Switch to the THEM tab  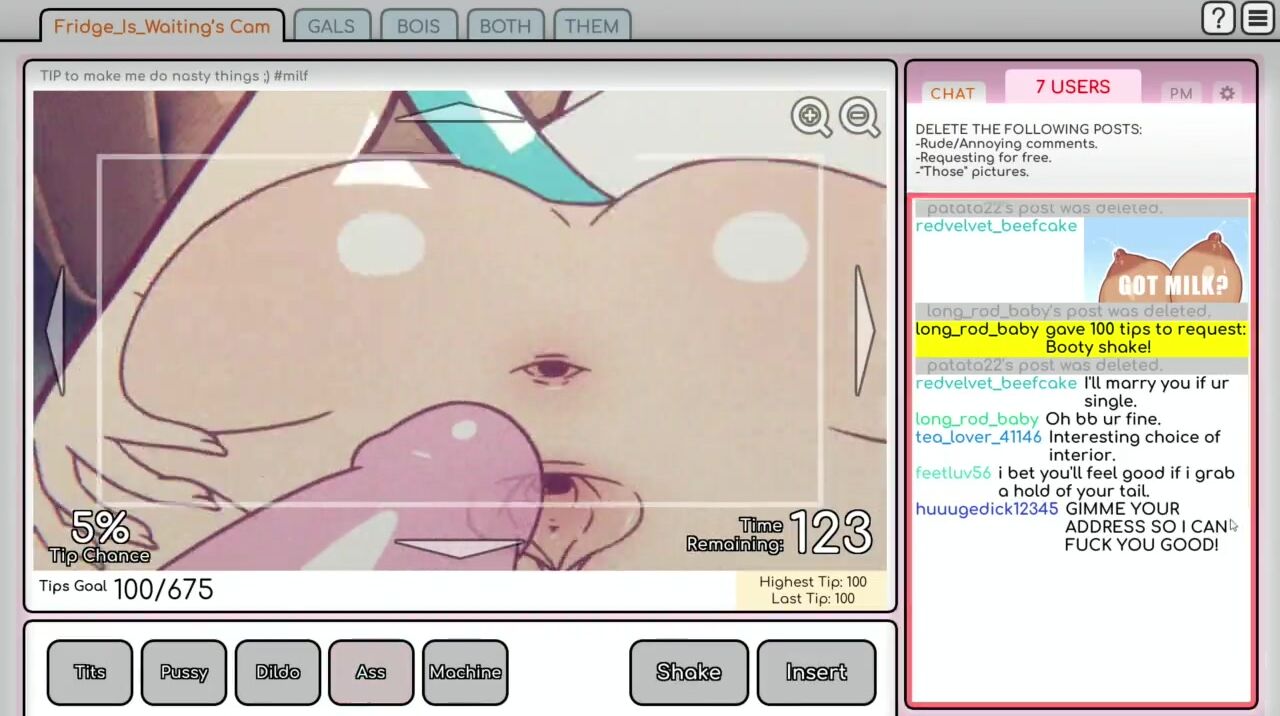click(591, 26)
